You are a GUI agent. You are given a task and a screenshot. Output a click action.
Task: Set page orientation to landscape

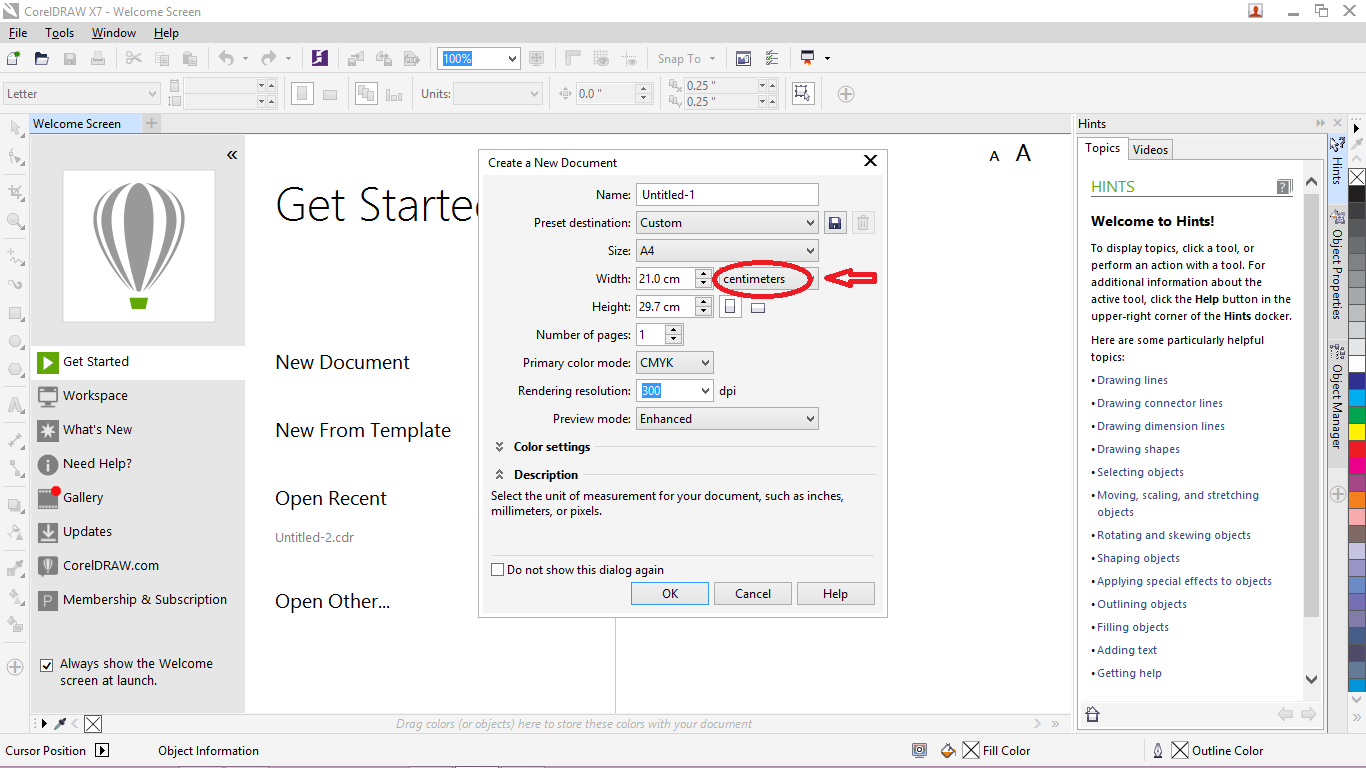click(x=758, y=306)
